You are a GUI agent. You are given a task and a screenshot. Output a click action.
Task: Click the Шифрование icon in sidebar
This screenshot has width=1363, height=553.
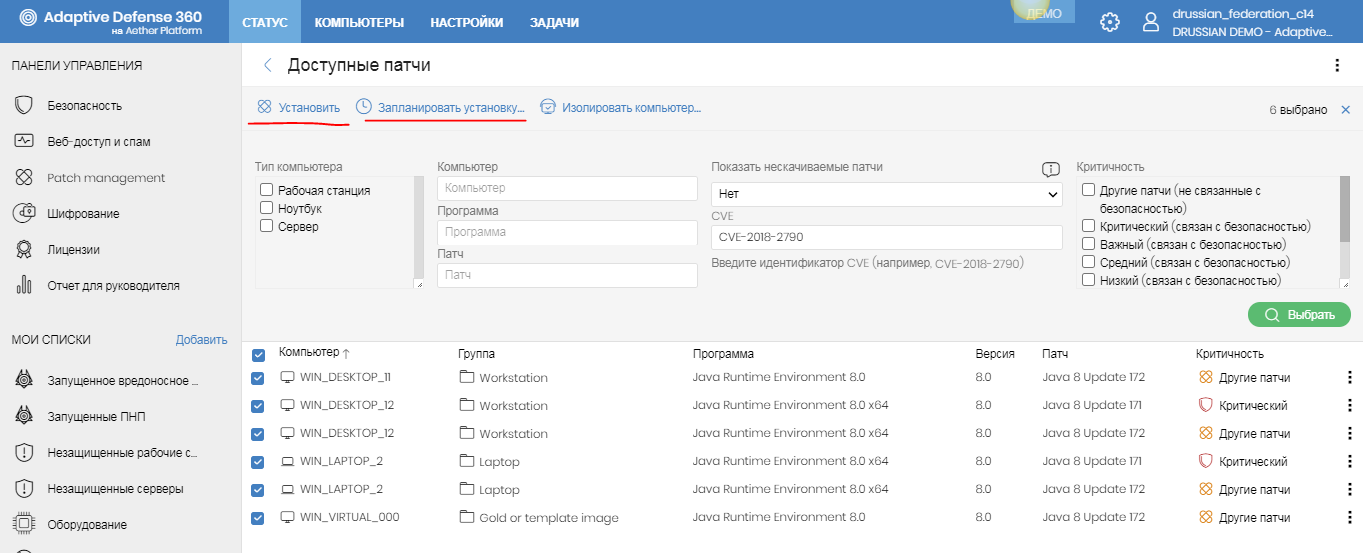point(25,213)
